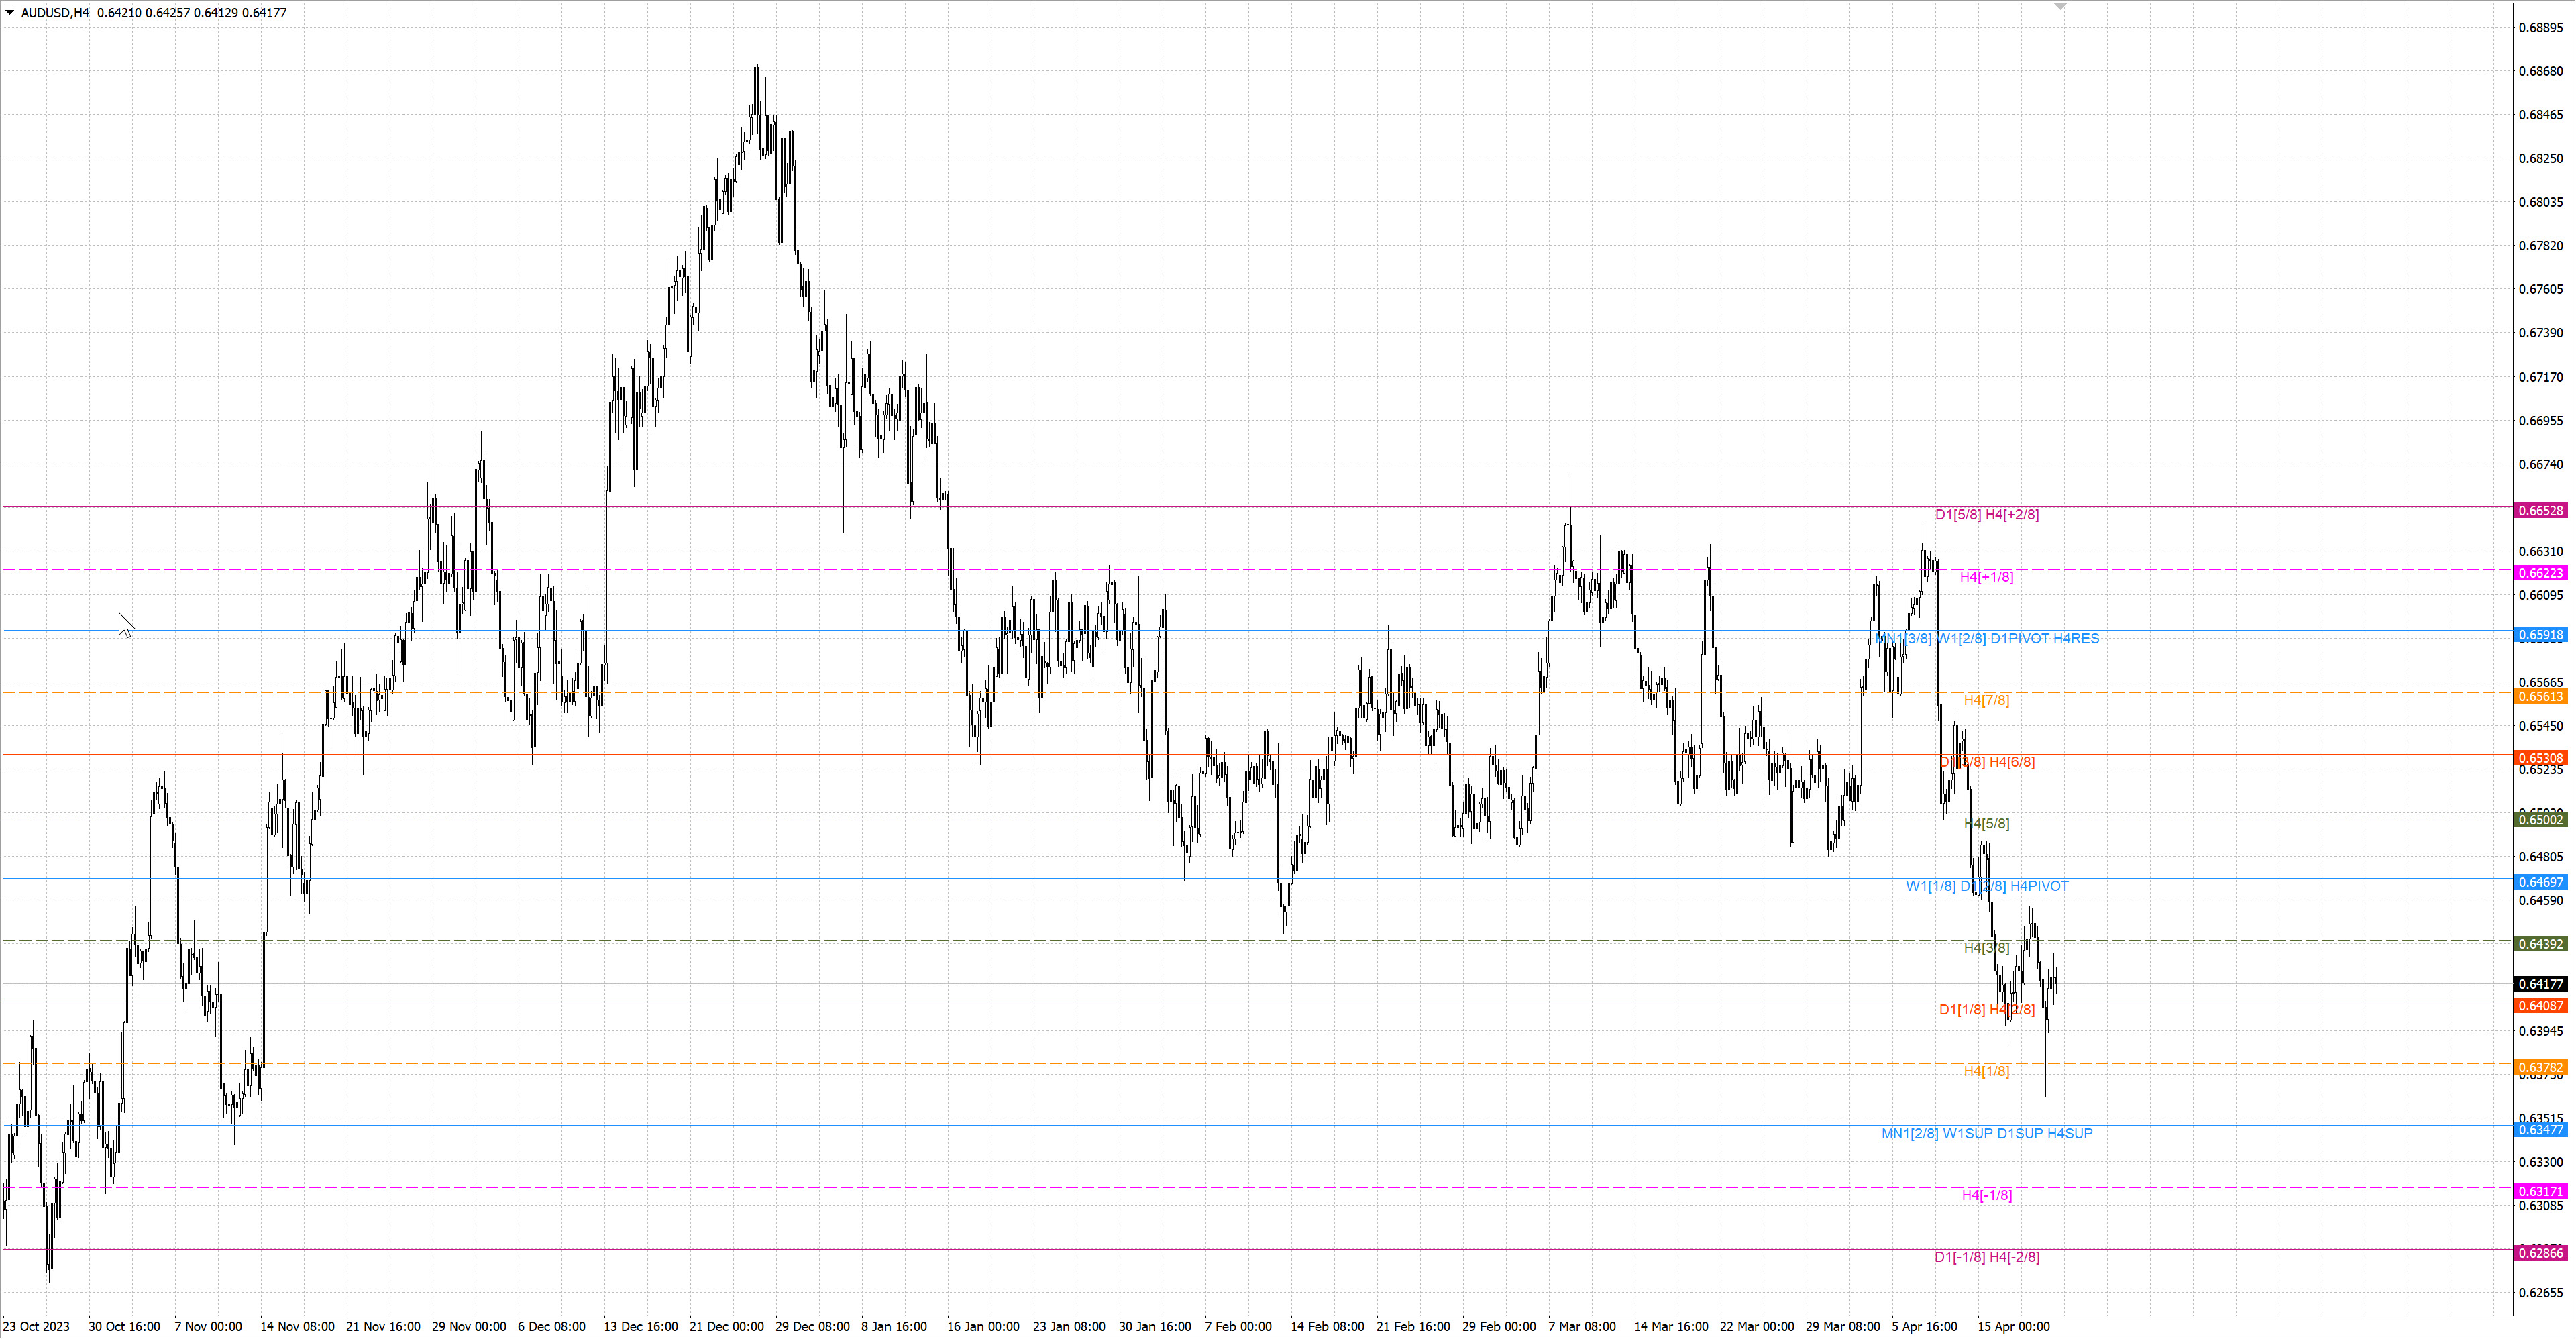Viewport: 2576px width, 1339px height.
Task: Click the blue 0.65918 price label
Action: (2540, 635)
